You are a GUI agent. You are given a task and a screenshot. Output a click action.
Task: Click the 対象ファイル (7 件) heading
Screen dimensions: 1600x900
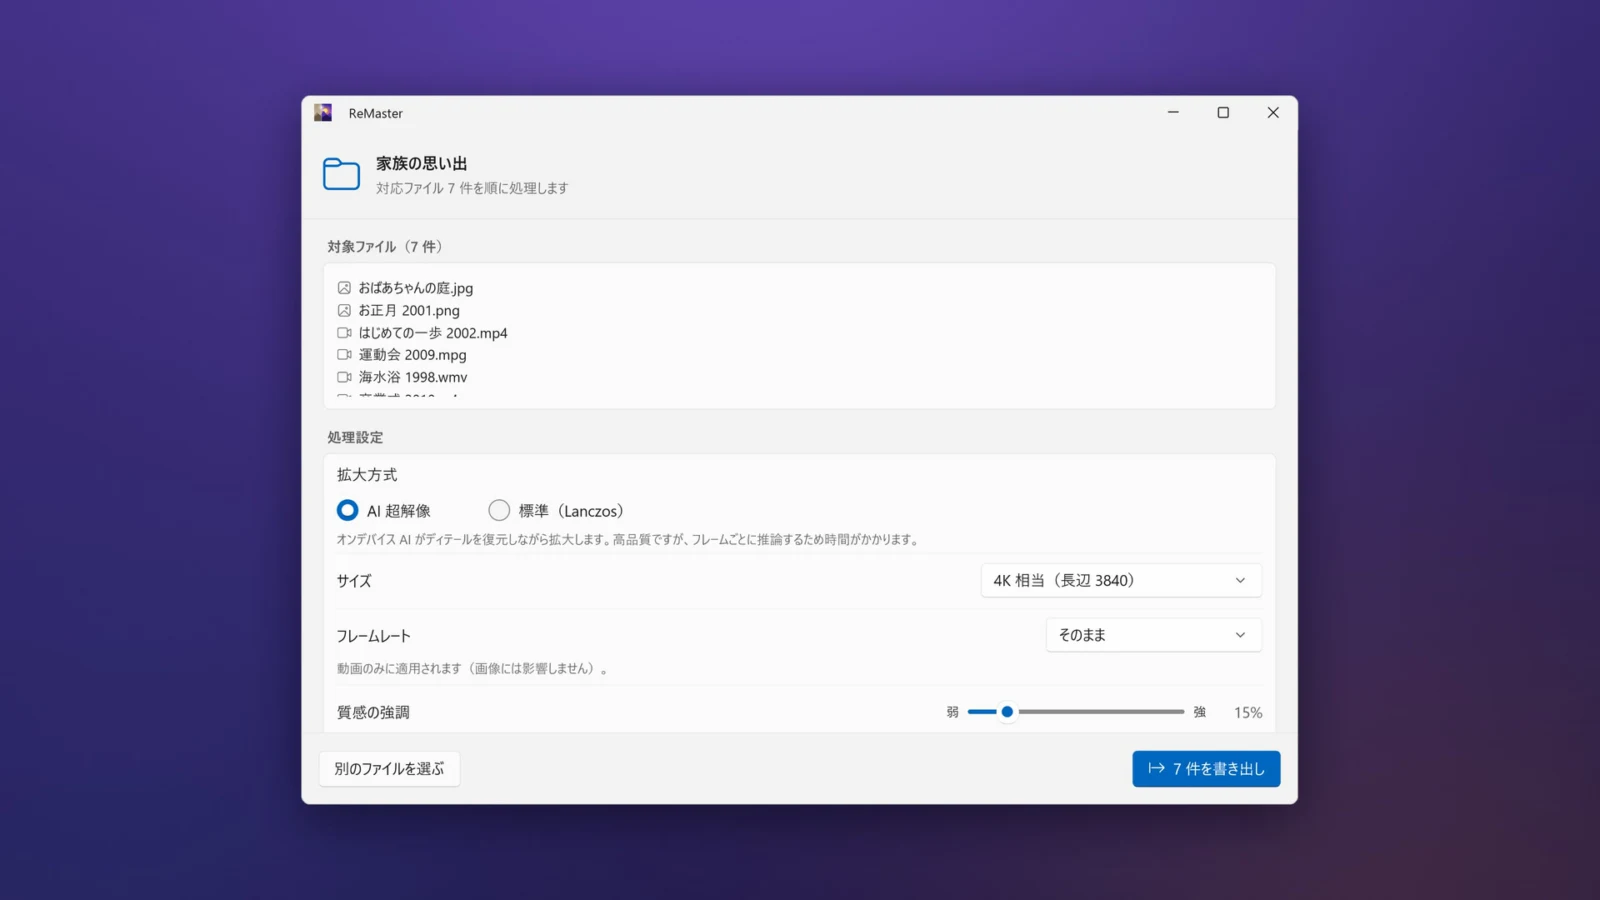[x=385, y=247]
